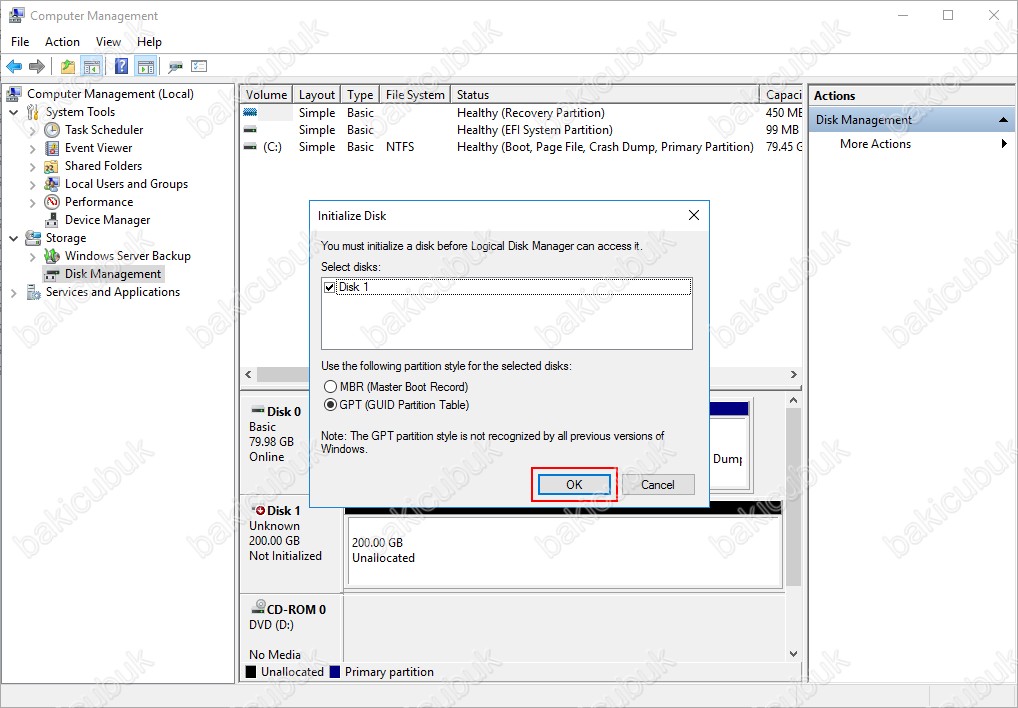Viewport: 1018px width, 708px height.
Task: Expand the Services and Applications node
Action: 14,293
